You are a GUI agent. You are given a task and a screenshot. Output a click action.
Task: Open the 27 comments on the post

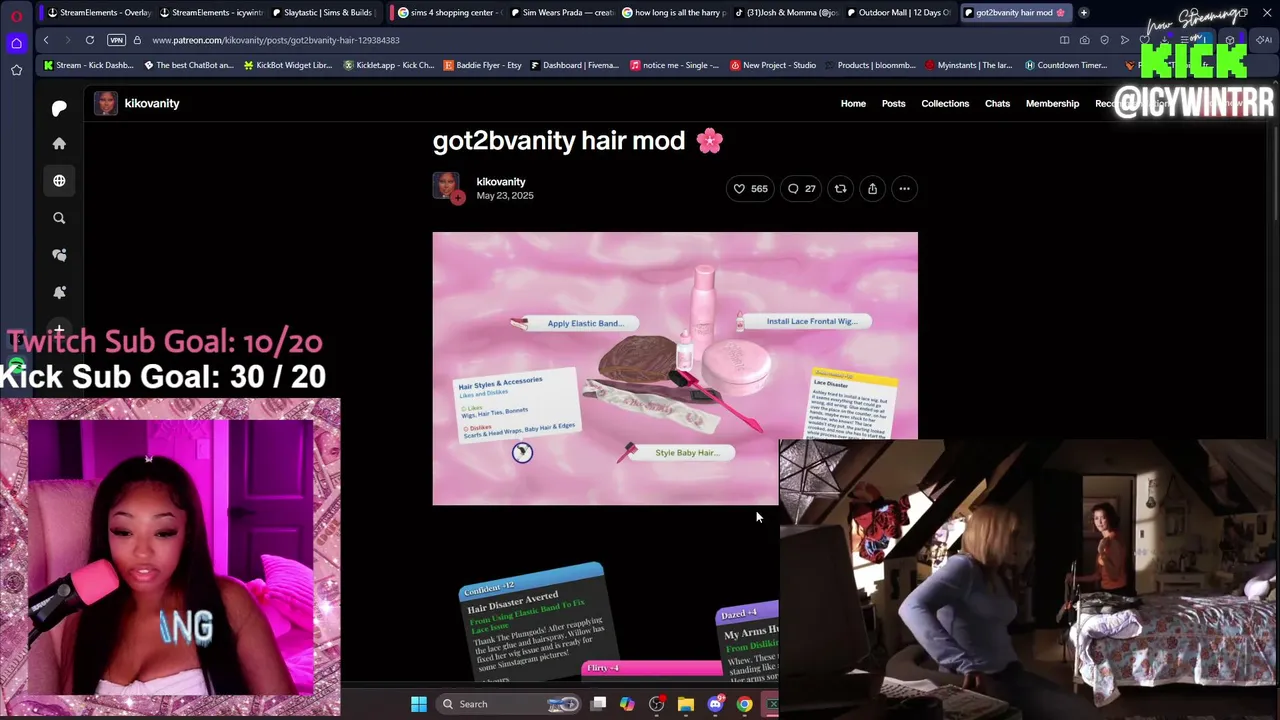802,189
